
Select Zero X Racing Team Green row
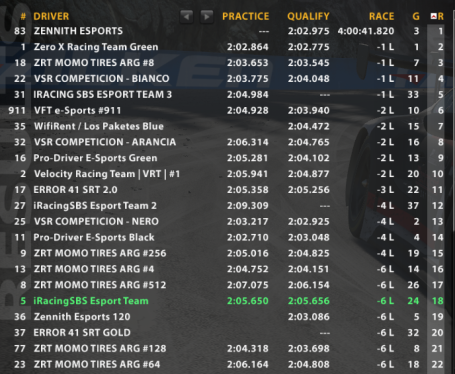pyautogui.click(x=227, y=47)
